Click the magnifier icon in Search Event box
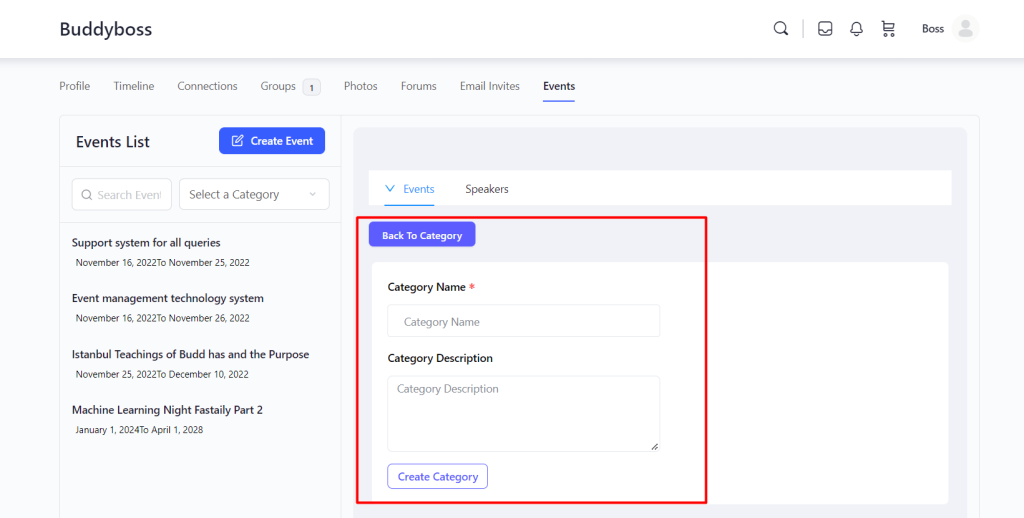 tap(86, 195)
